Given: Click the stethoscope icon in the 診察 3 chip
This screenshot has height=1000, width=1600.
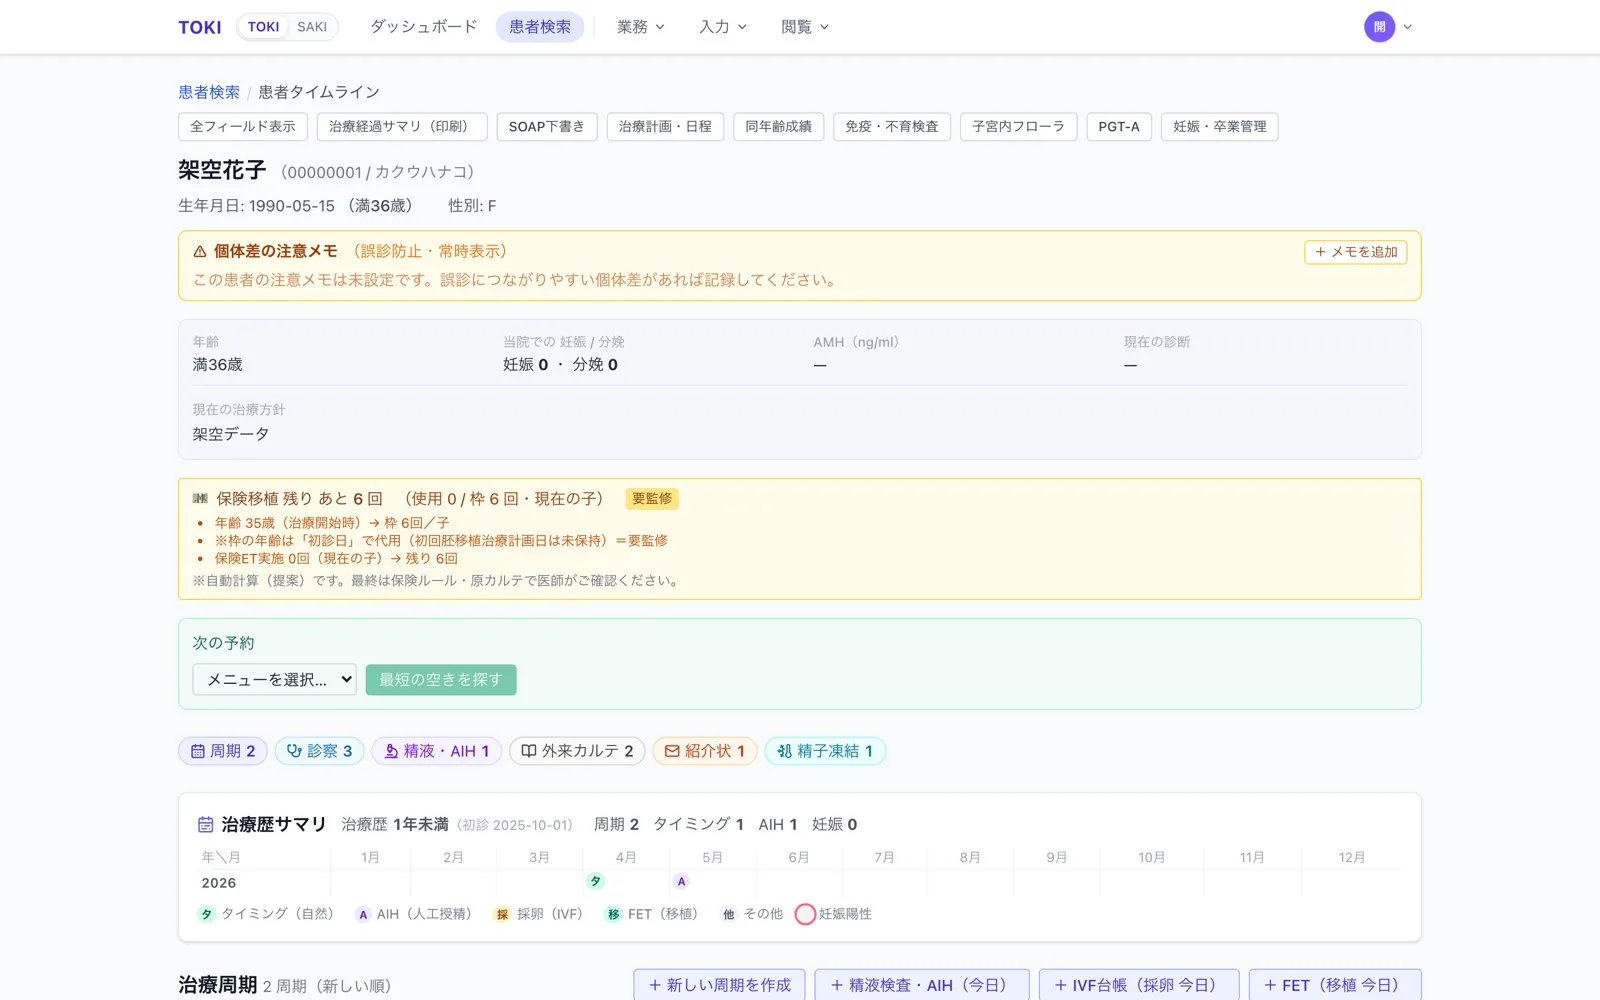Looking at the screenshot, I should pos(294,751).
